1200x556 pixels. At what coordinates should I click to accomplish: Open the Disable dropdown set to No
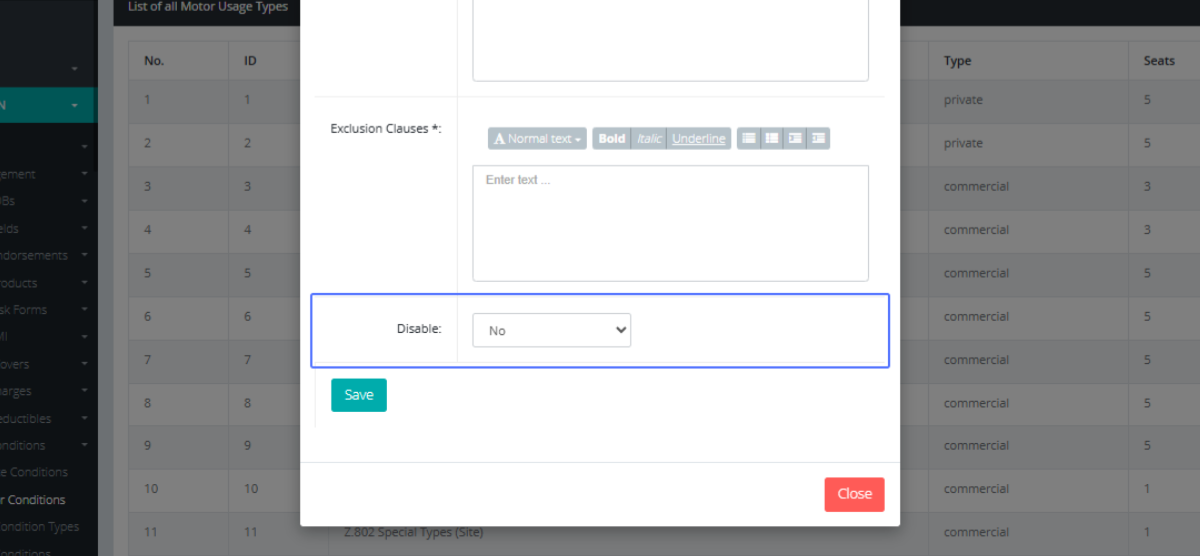[551, 330]
